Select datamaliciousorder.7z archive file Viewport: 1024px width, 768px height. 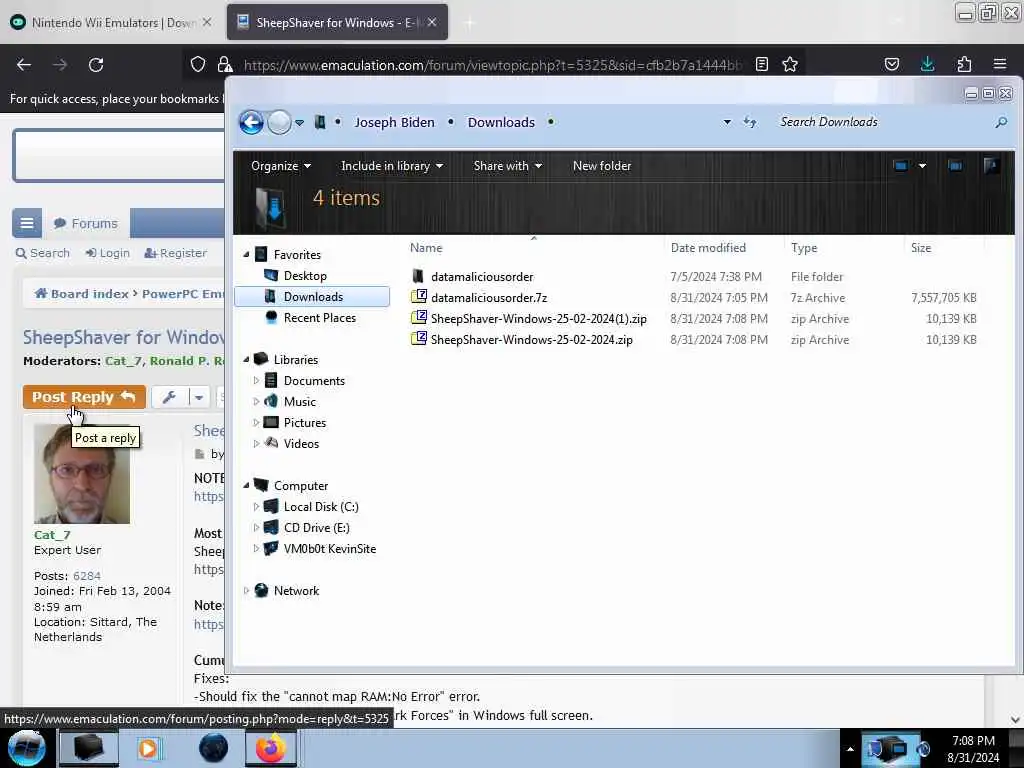click(x=488, y=297)
